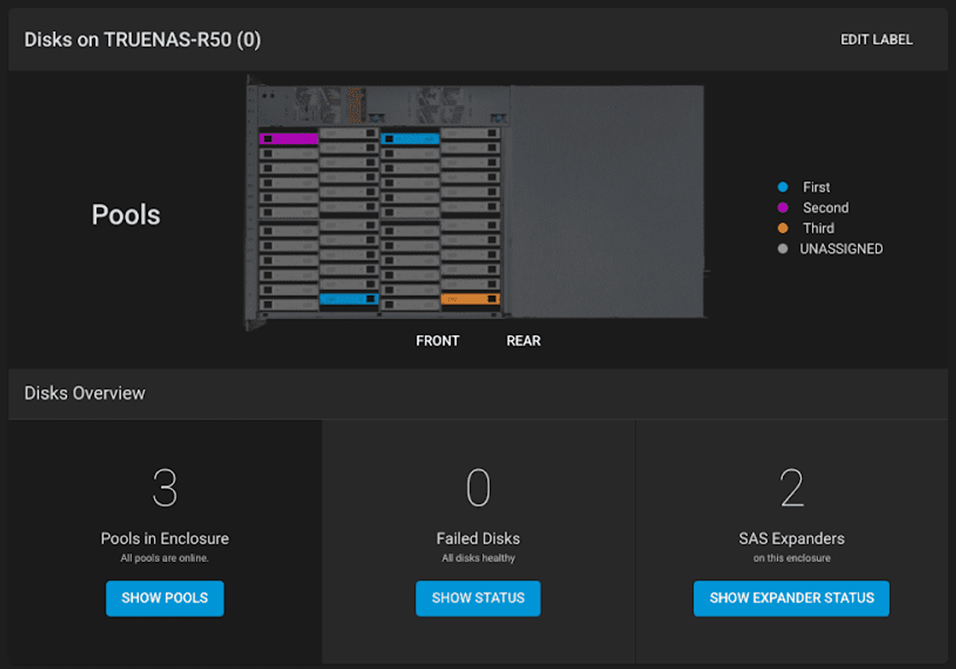Screen dimensions: 956x669
Task: Switch to the FRONT enclosure view
Action: click(x=437, y=340)
